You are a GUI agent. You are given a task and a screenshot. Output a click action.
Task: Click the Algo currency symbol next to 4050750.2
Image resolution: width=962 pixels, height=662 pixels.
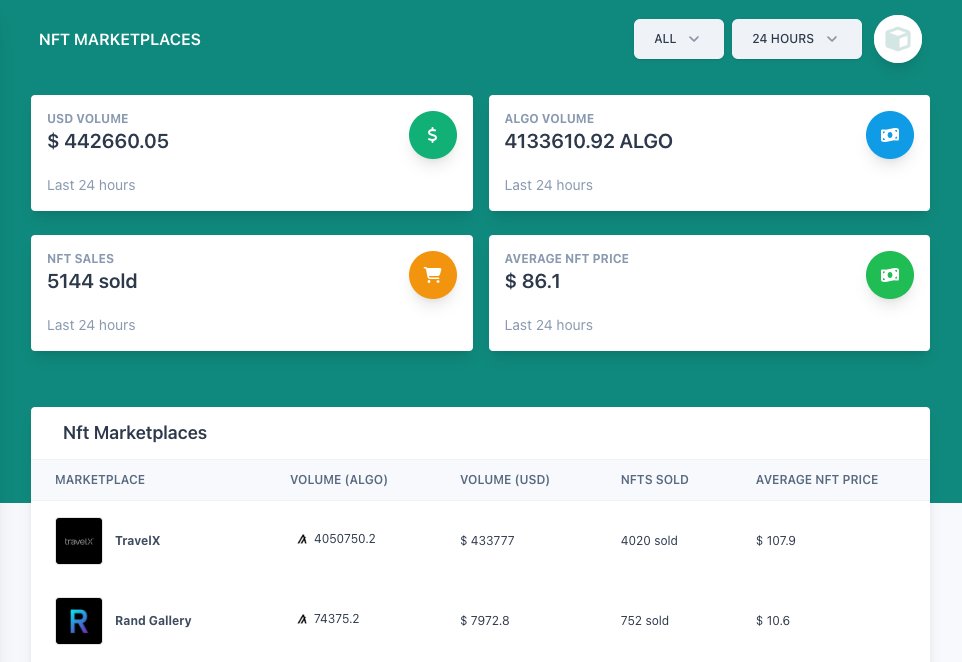[302, 538]
